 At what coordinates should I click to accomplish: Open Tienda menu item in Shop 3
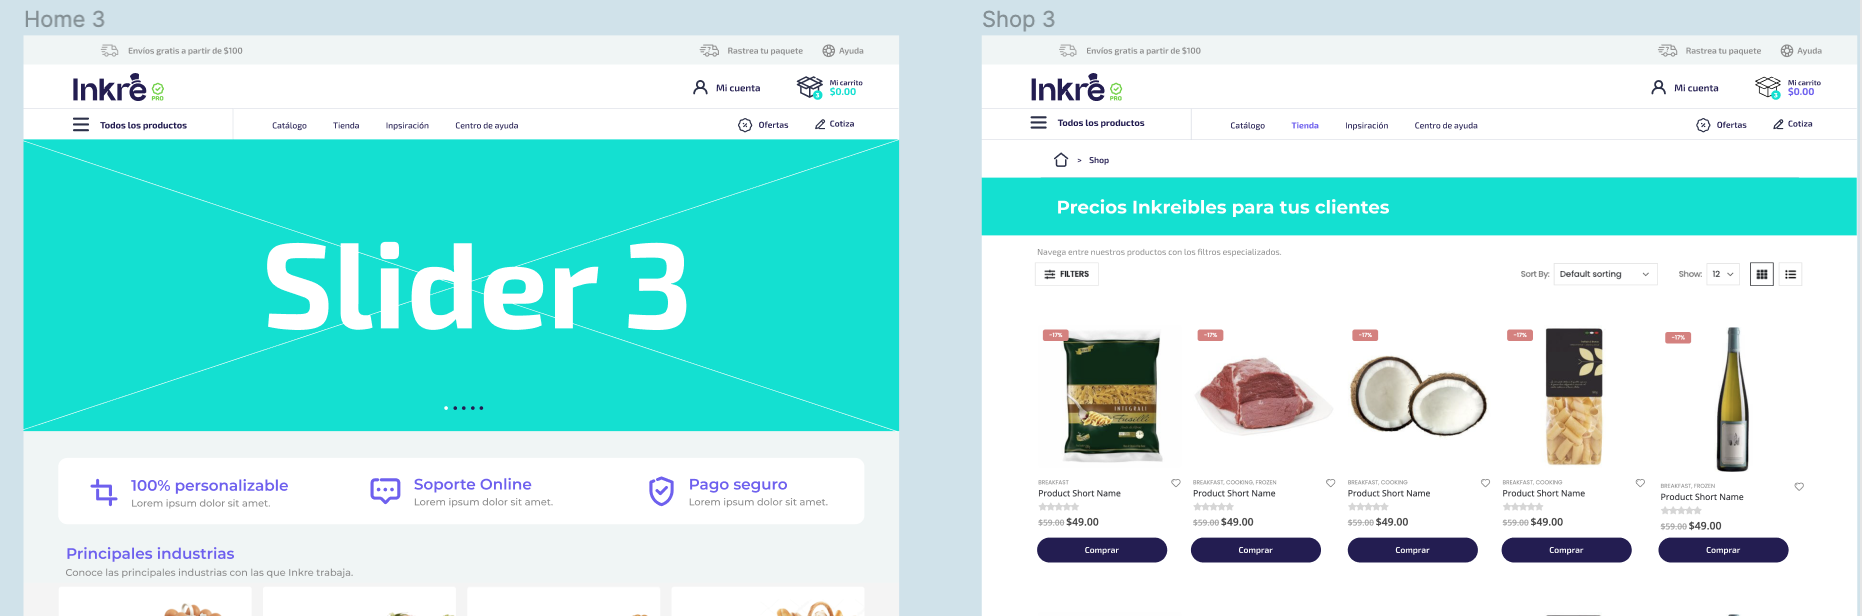pyautogui.click(x=1305, y=126)
